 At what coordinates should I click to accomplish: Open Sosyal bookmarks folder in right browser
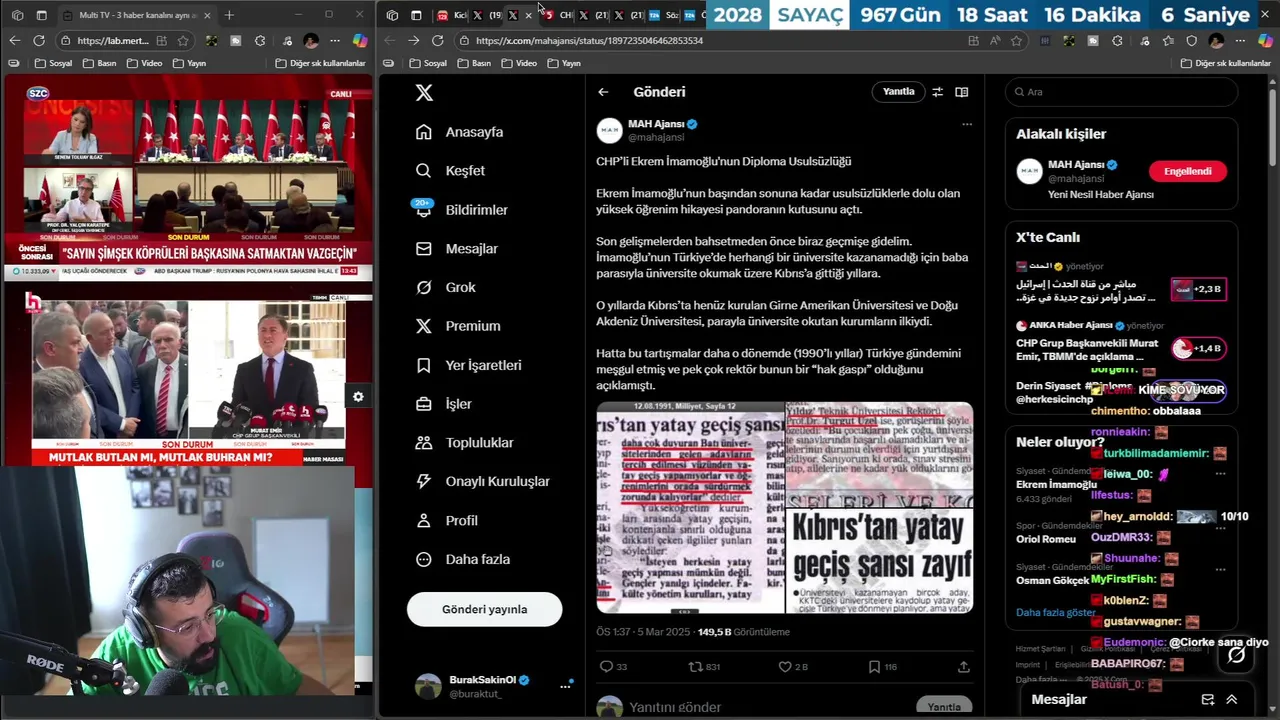428,63
